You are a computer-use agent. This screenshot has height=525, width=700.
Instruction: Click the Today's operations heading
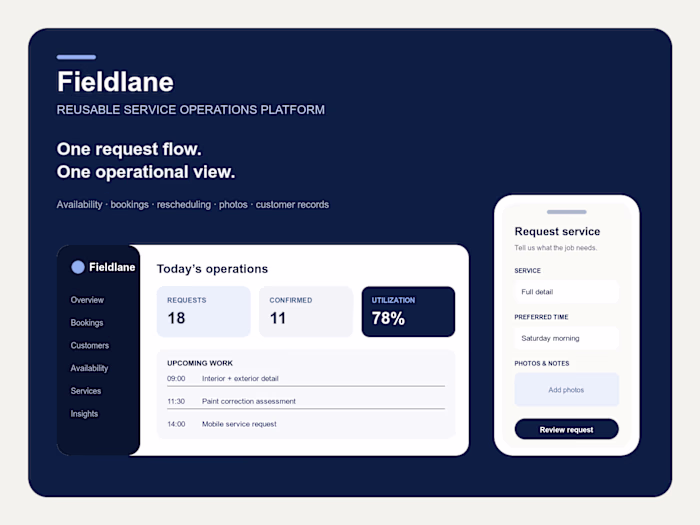coord(212,269)
